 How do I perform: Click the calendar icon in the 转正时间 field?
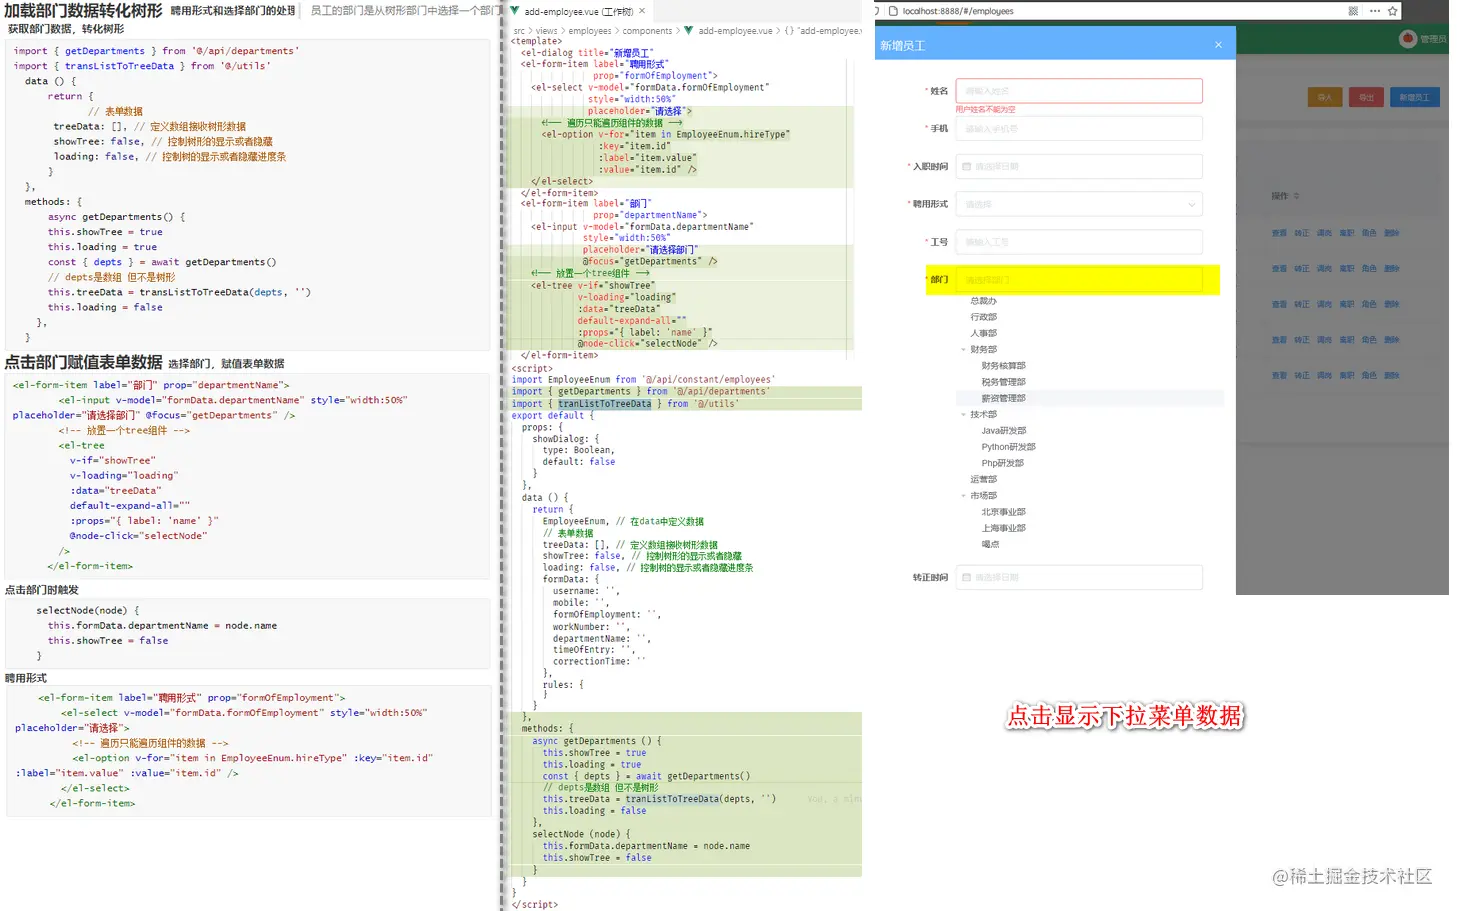coord(967,578)
